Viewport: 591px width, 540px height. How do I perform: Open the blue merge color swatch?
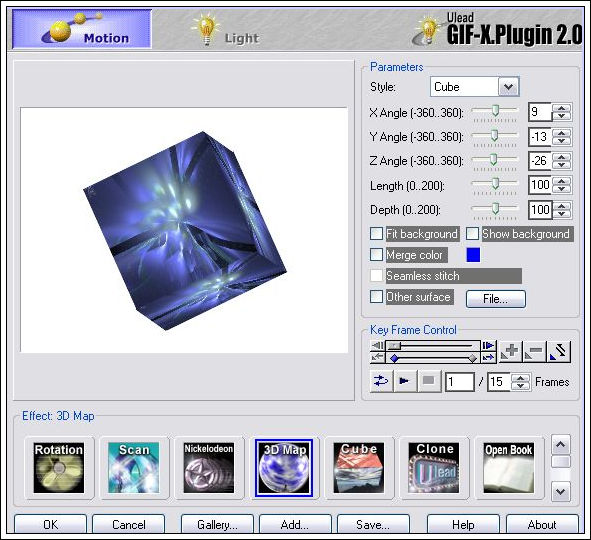pos(473,255)
